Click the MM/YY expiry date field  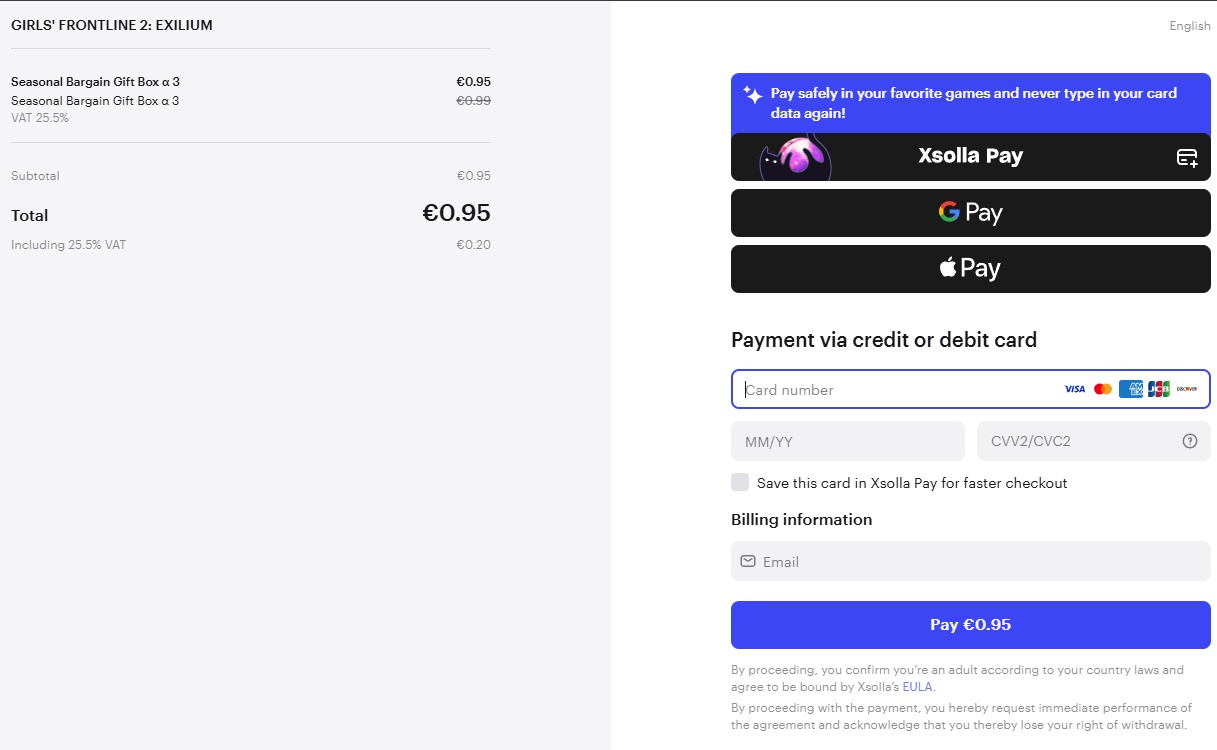point(847,441)
